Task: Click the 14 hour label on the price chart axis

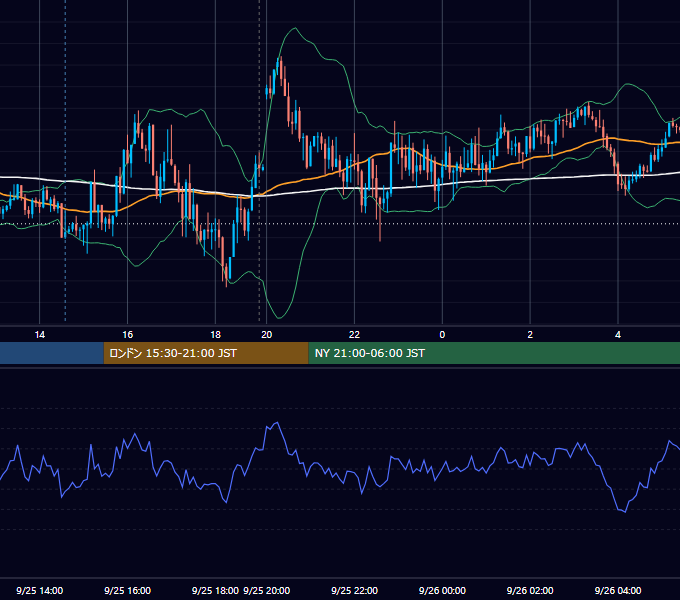Action: pyautogui.click(x=39, y=335)
